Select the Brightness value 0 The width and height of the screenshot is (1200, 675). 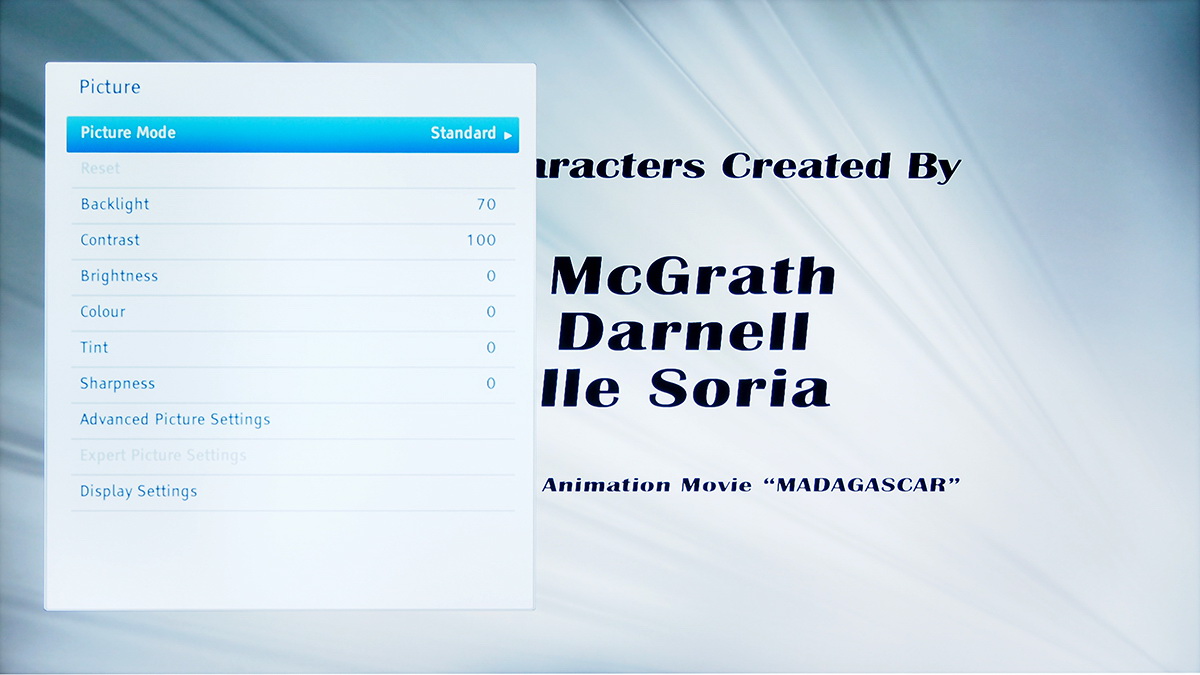pyautogui.click(x=491, y=276)
